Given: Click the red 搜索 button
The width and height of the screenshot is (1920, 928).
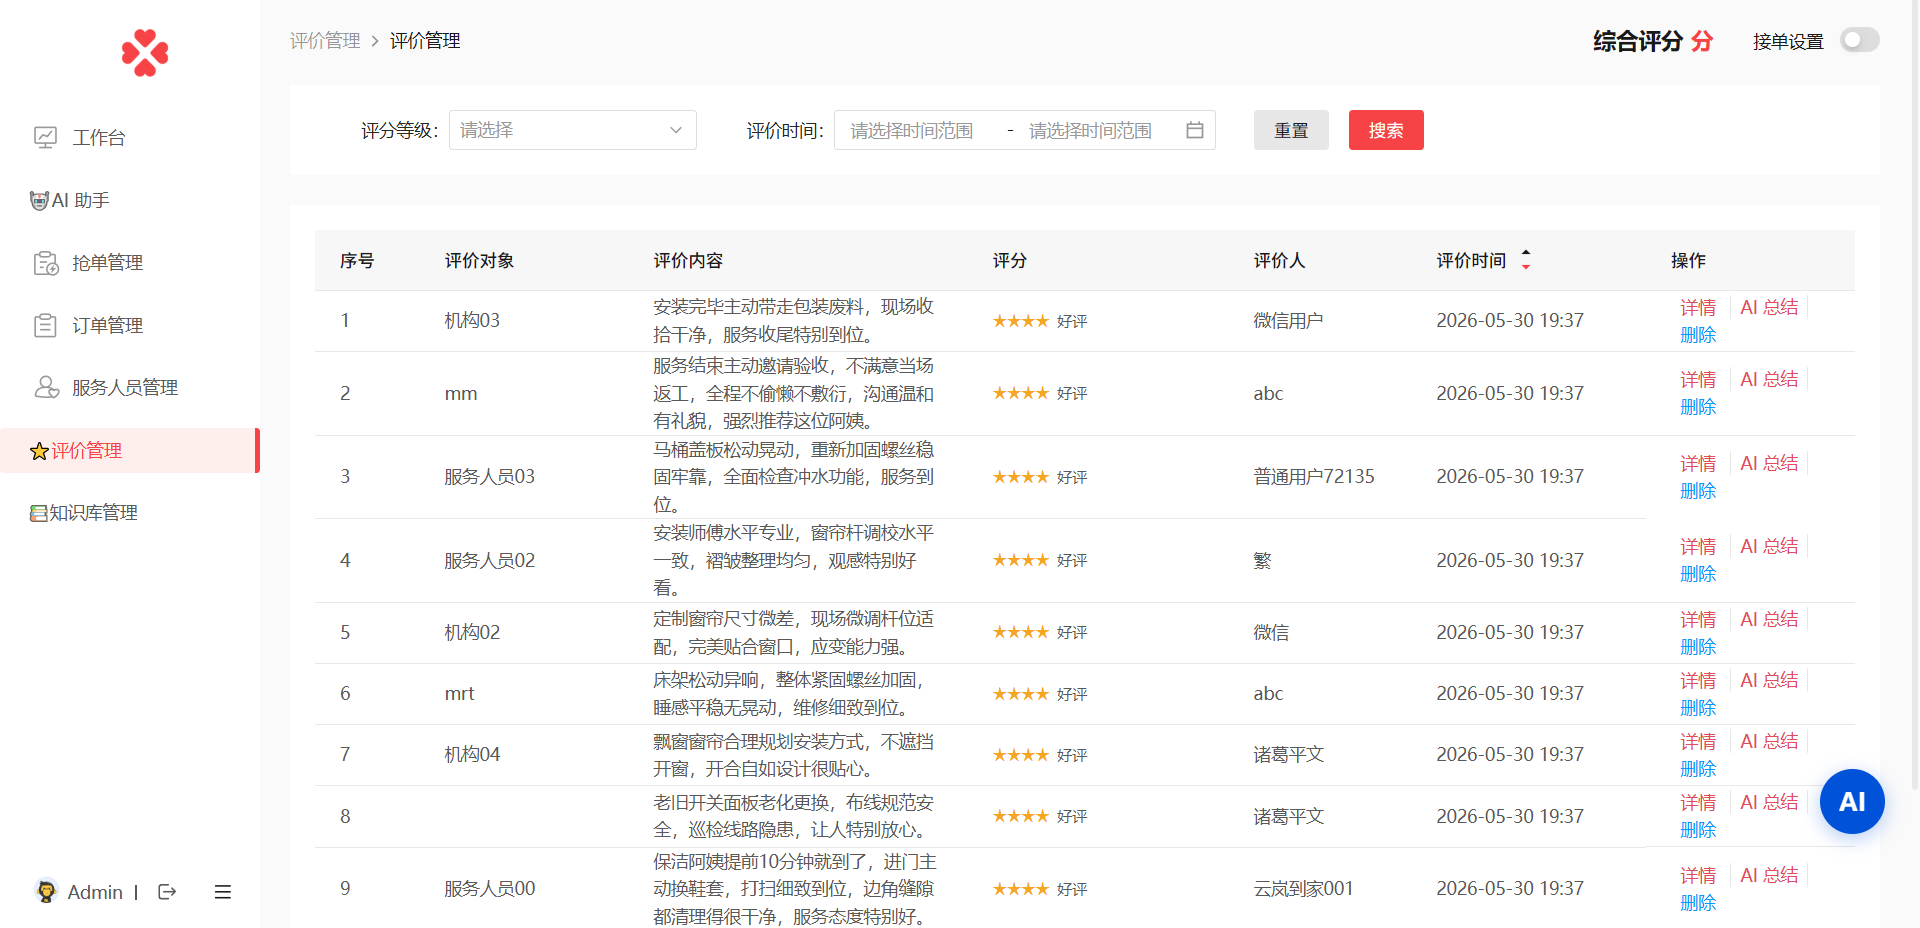Looking at the screenshot, I should tap(1386, 130).
